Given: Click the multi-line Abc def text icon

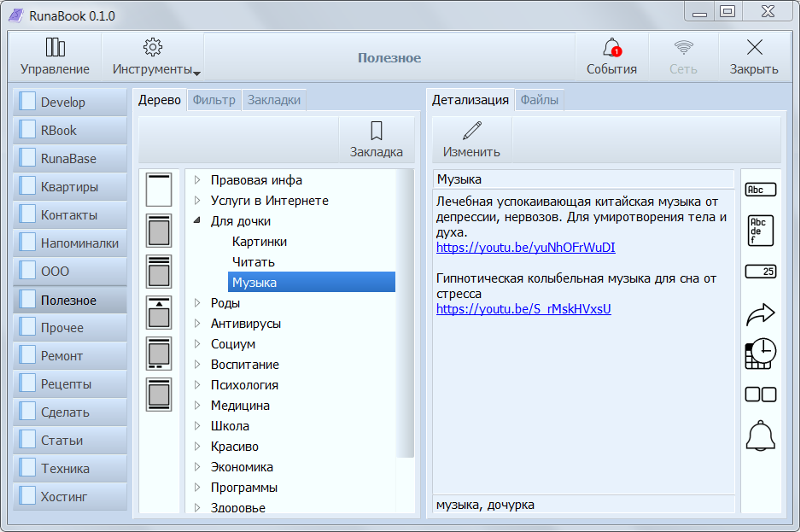Looking at the screenshot, I should (x=760, y=230).
